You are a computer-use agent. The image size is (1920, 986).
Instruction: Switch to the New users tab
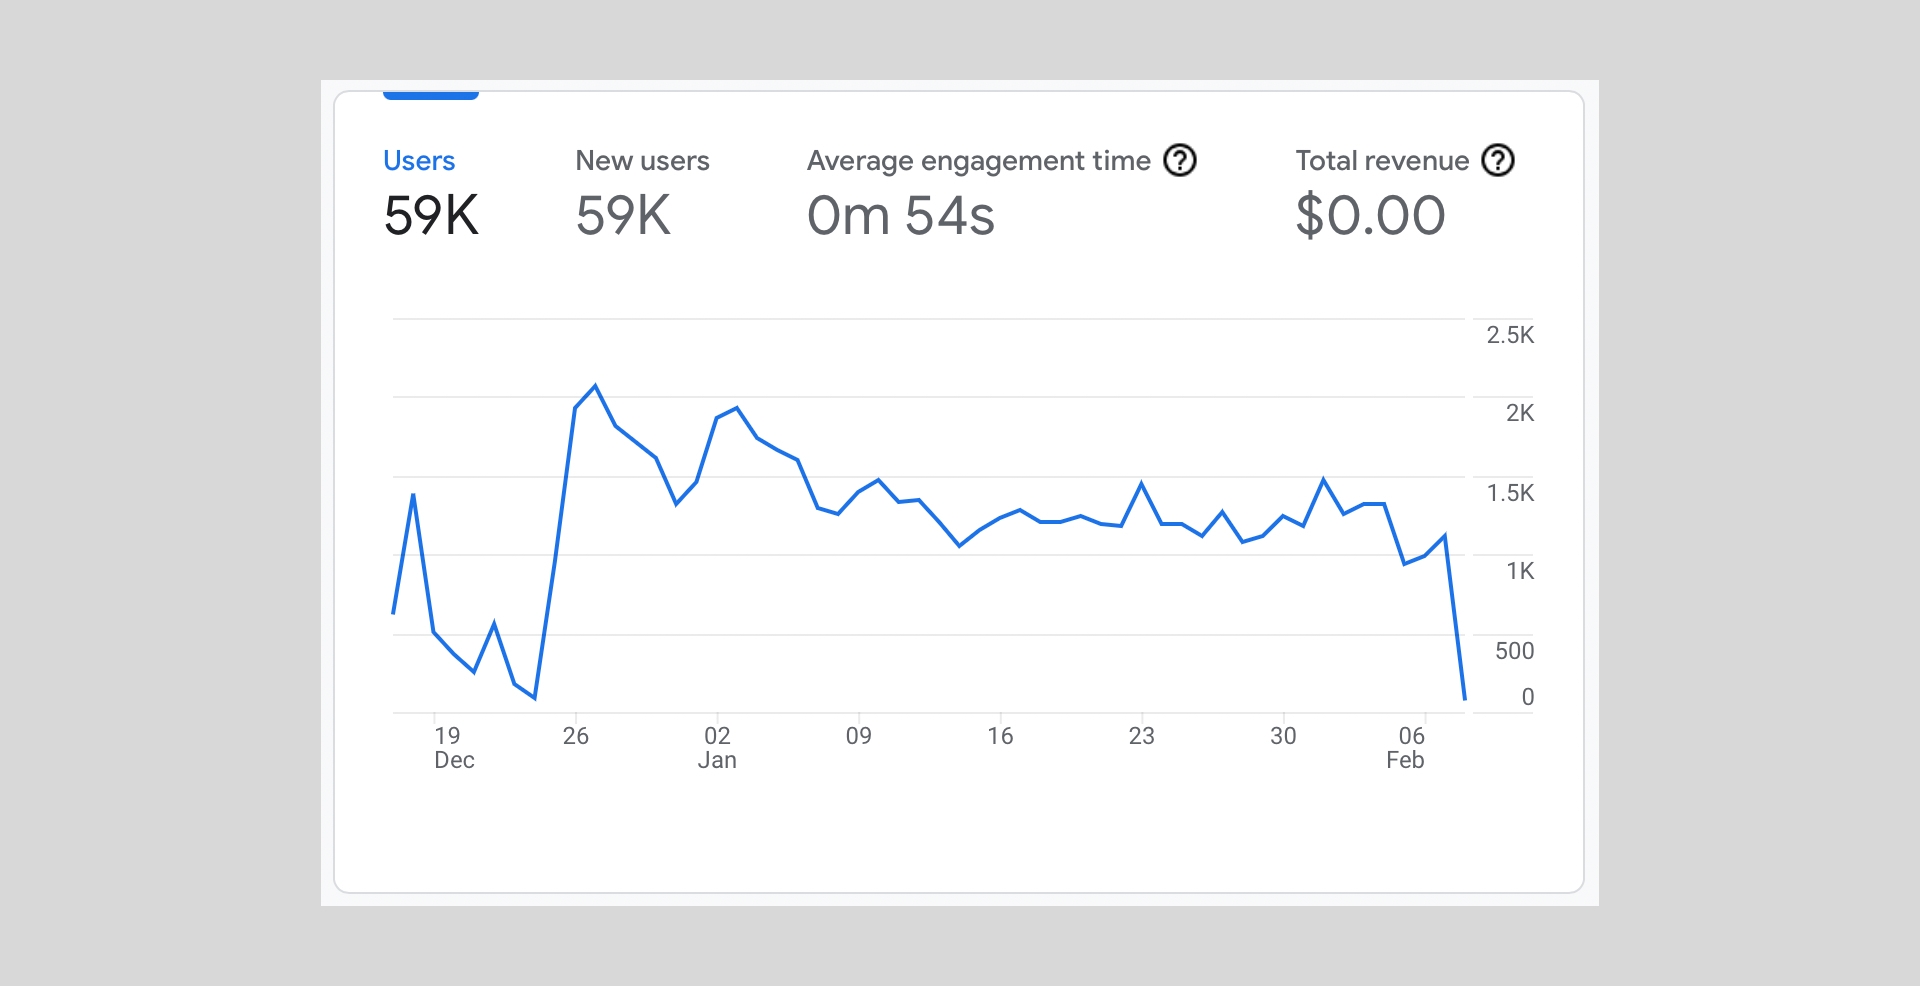click(642, 161)
